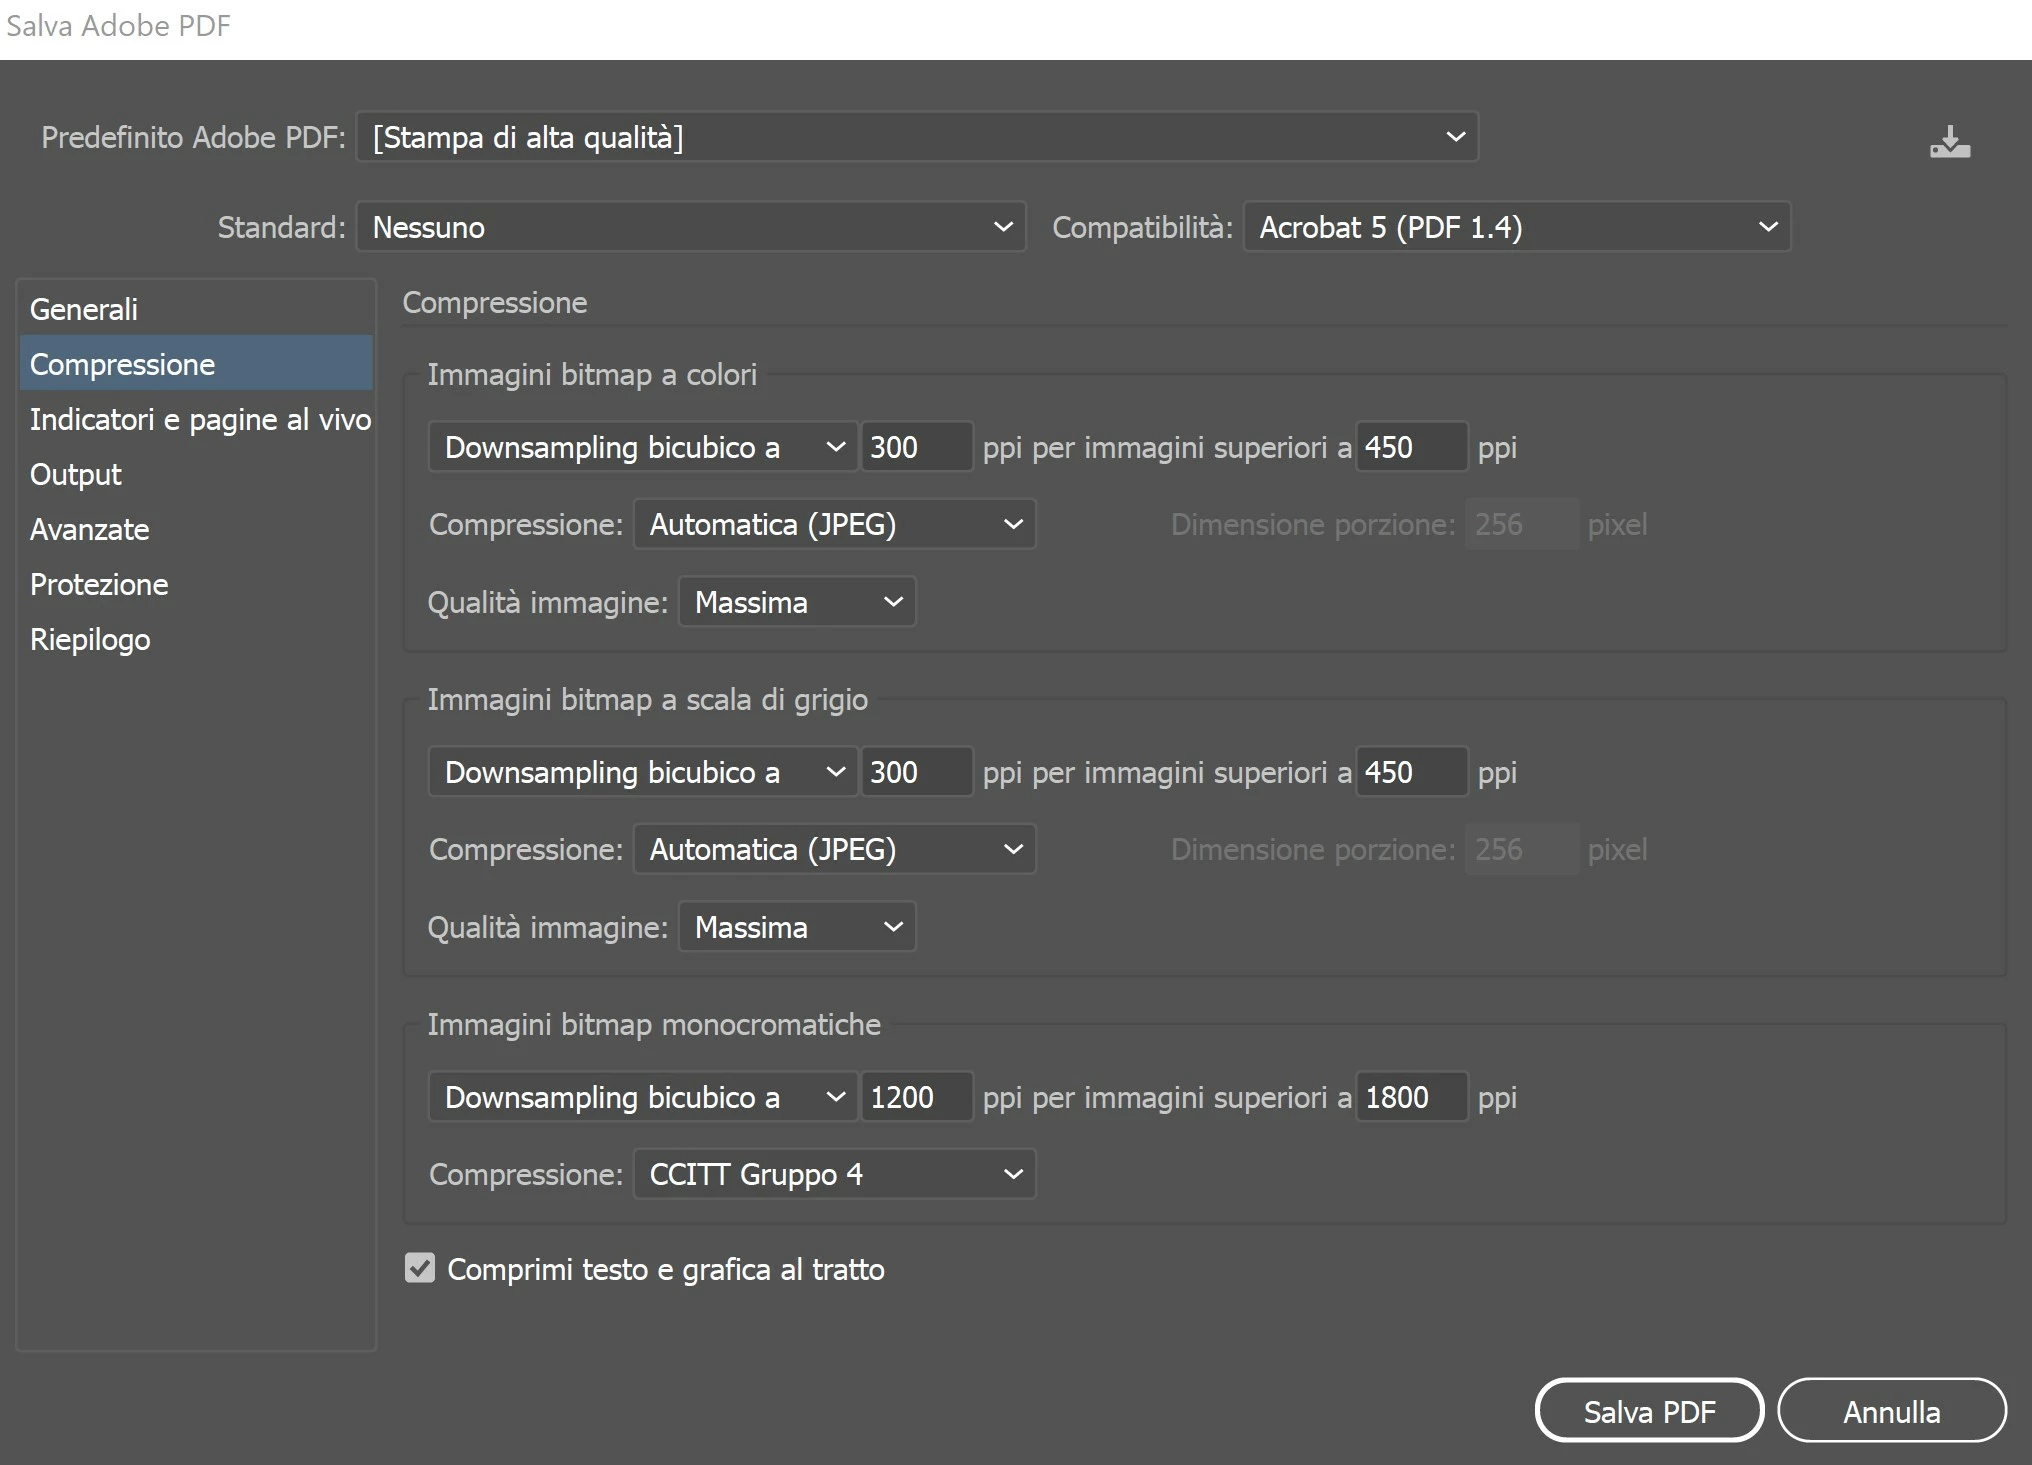Screen dimensions: 2032x1465
Task: Open the CCITT Gruppo 4 compression dropdown
Action: [834, 1174]
